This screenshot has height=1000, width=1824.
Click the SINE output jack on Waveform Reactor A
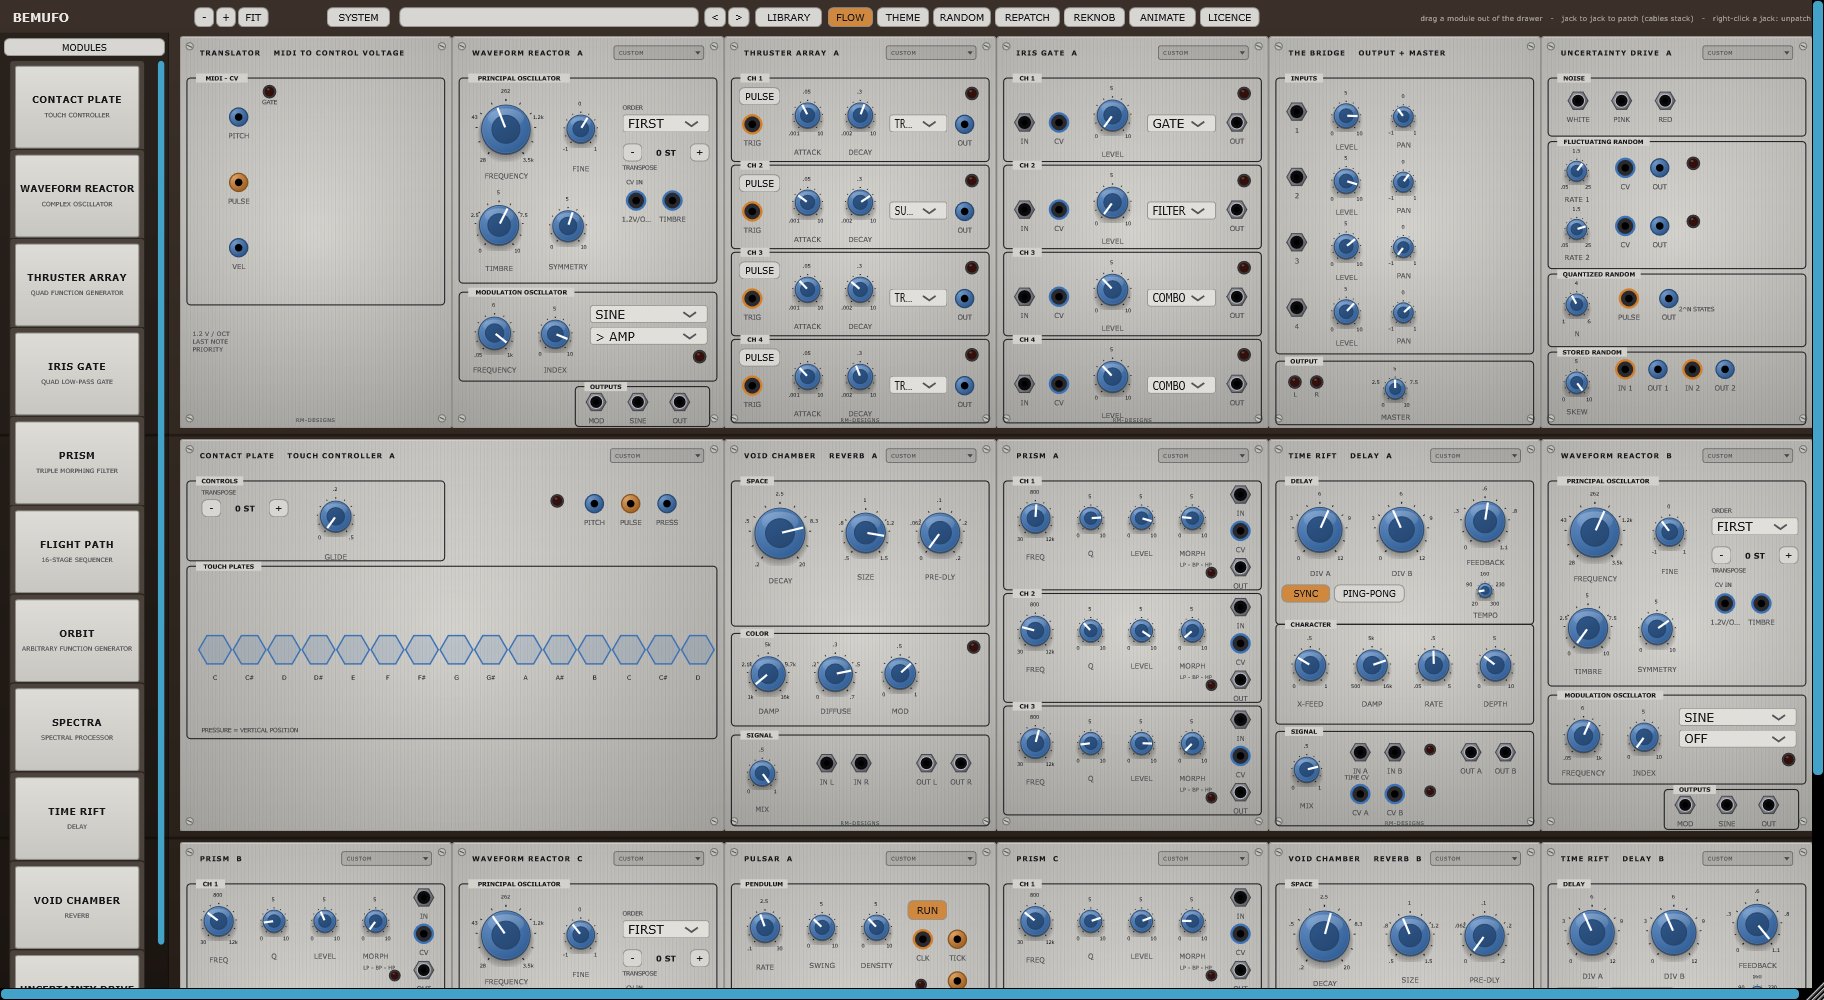[x=638, y=402]
